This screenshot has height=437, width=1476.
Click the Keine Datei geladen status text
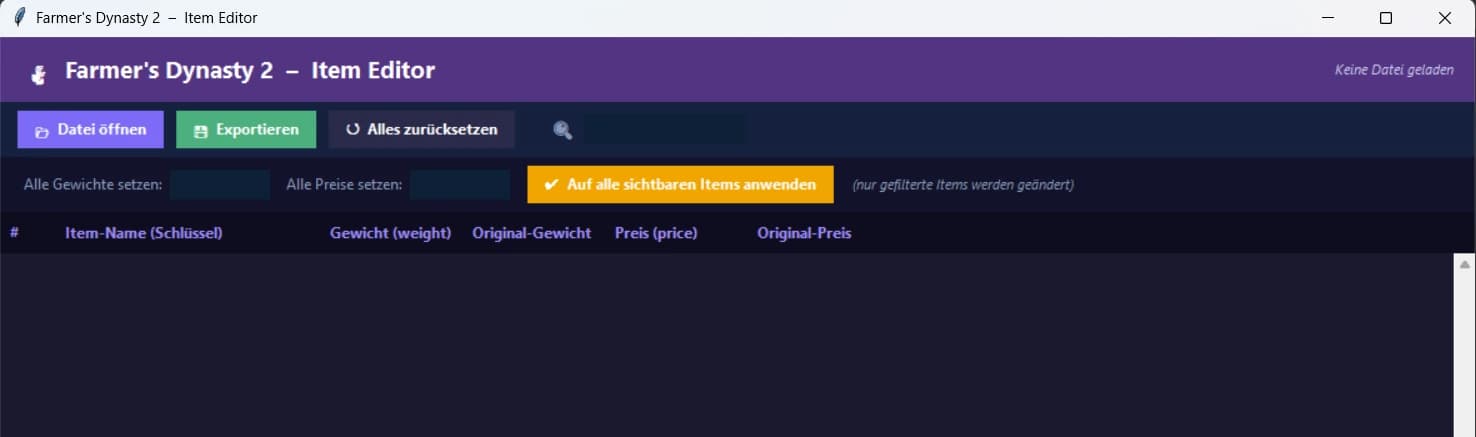pos(1394,71)
